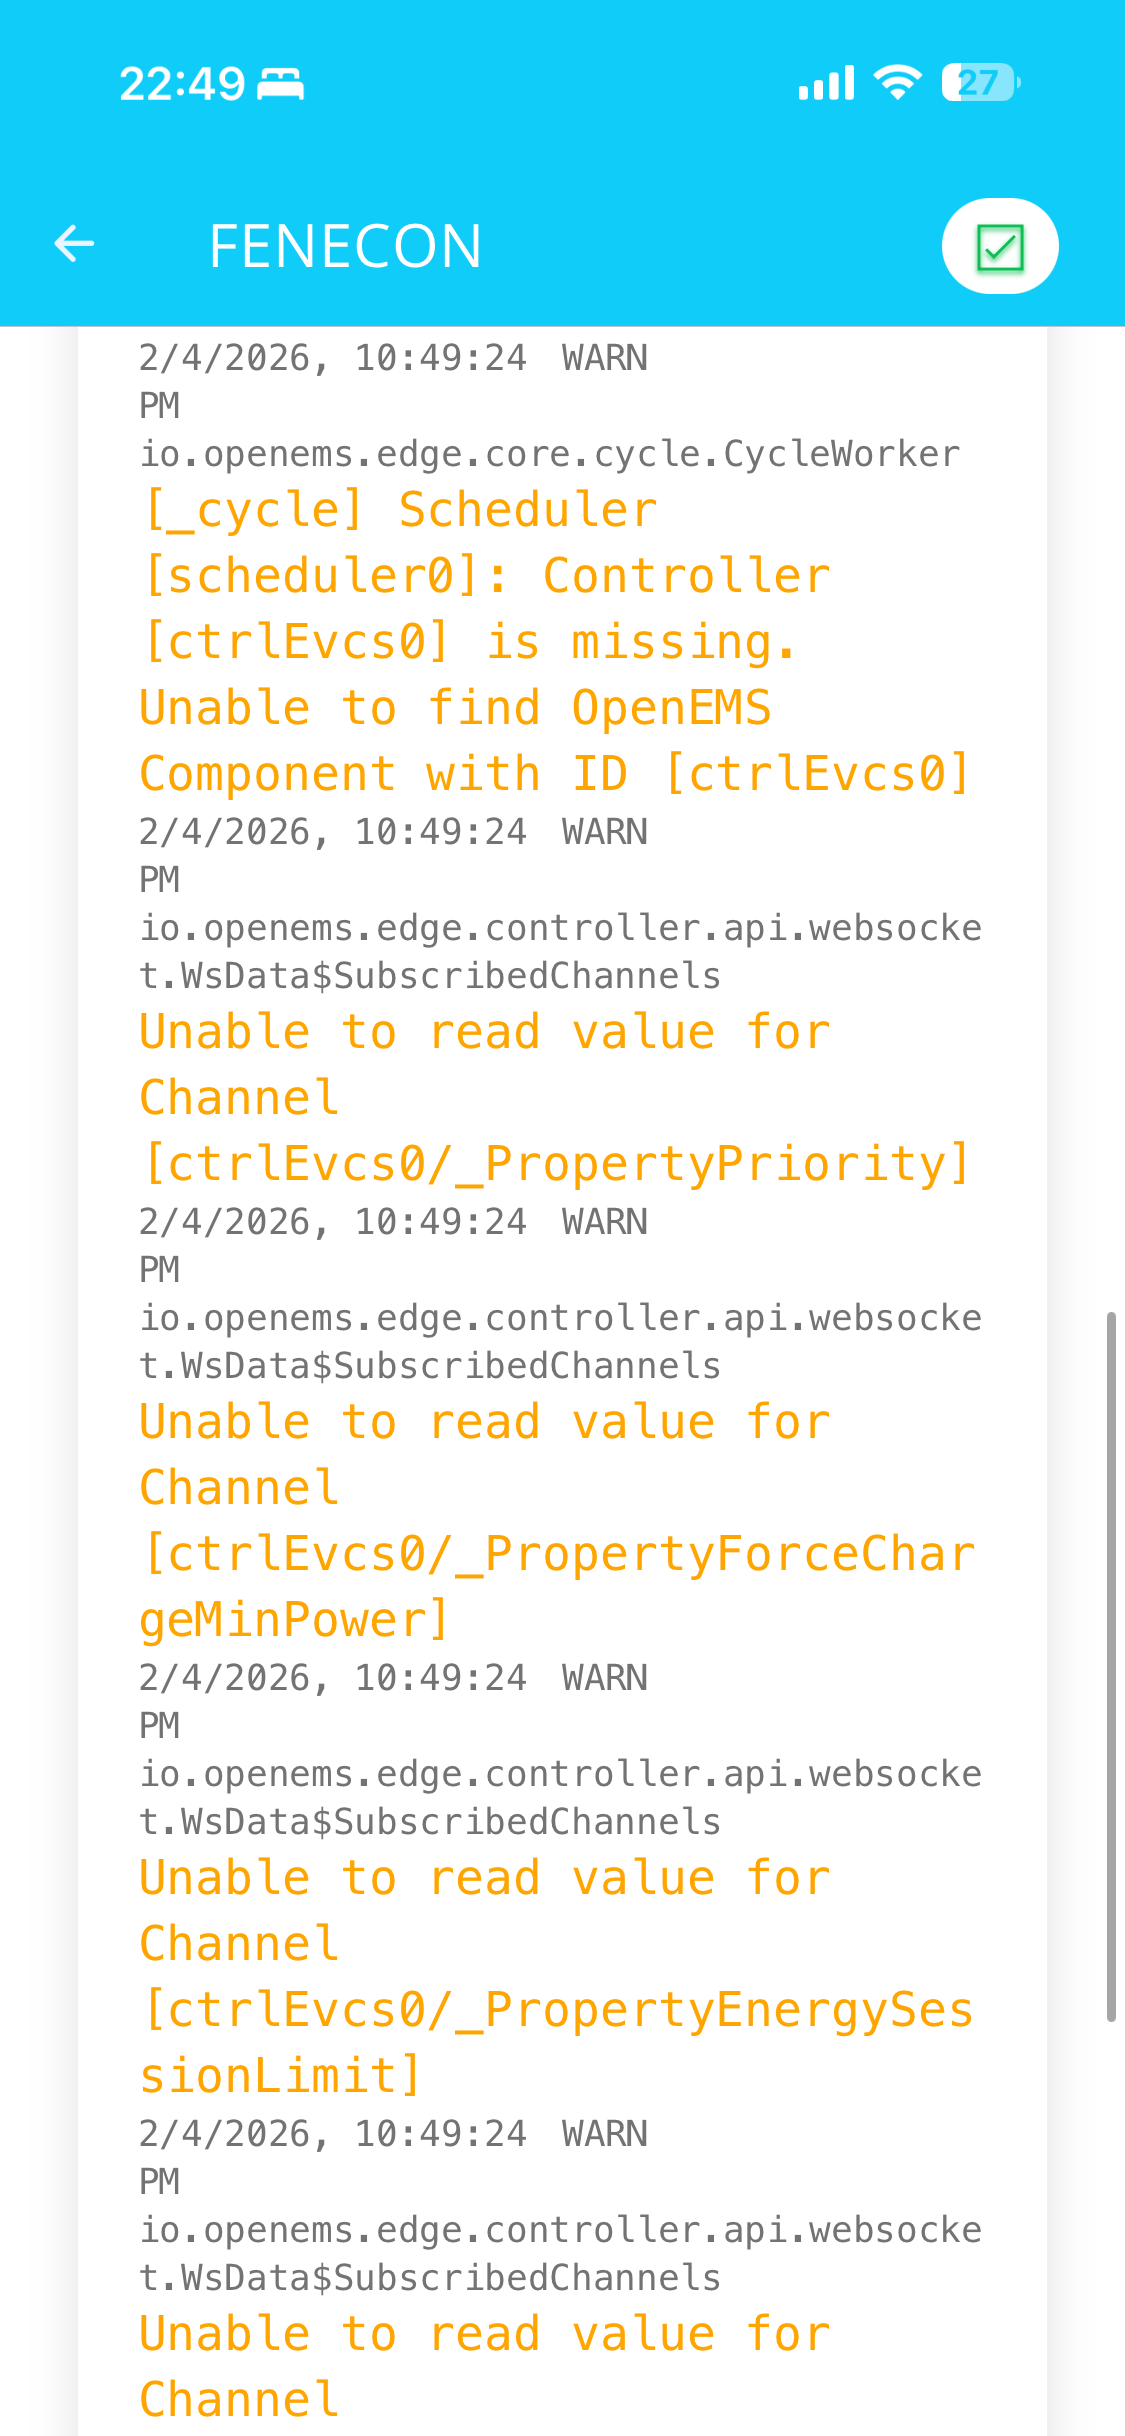1125x2436 pixels.
Task: Tap the cellular signal bars icon
Action: pos(826,83)
